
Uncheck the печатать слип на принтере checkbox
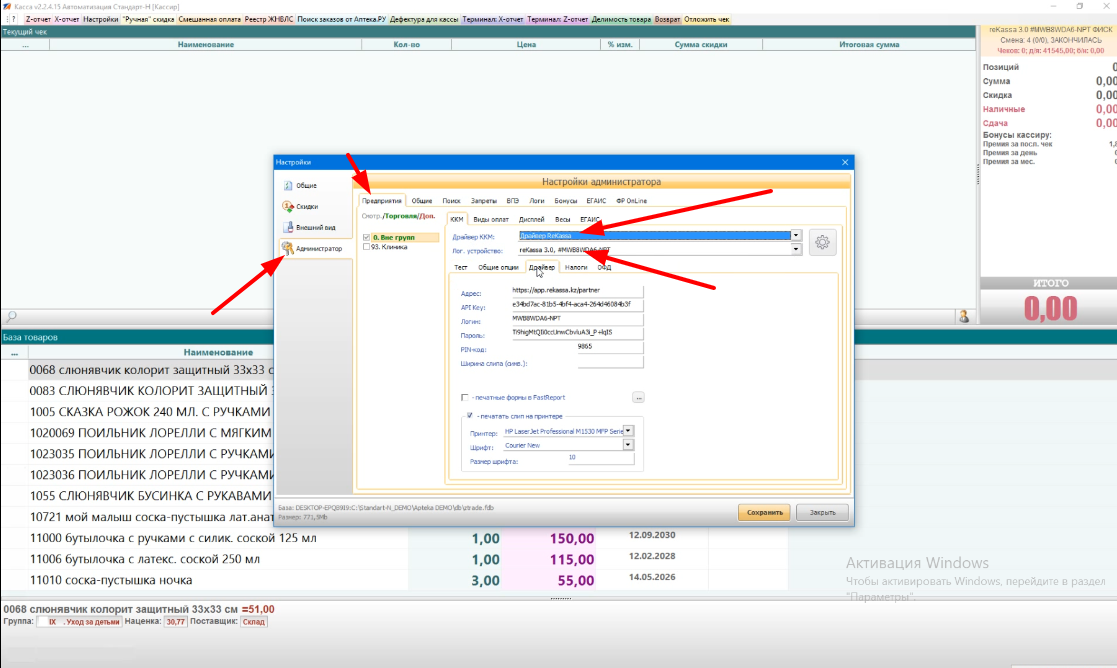coord(470,416)
